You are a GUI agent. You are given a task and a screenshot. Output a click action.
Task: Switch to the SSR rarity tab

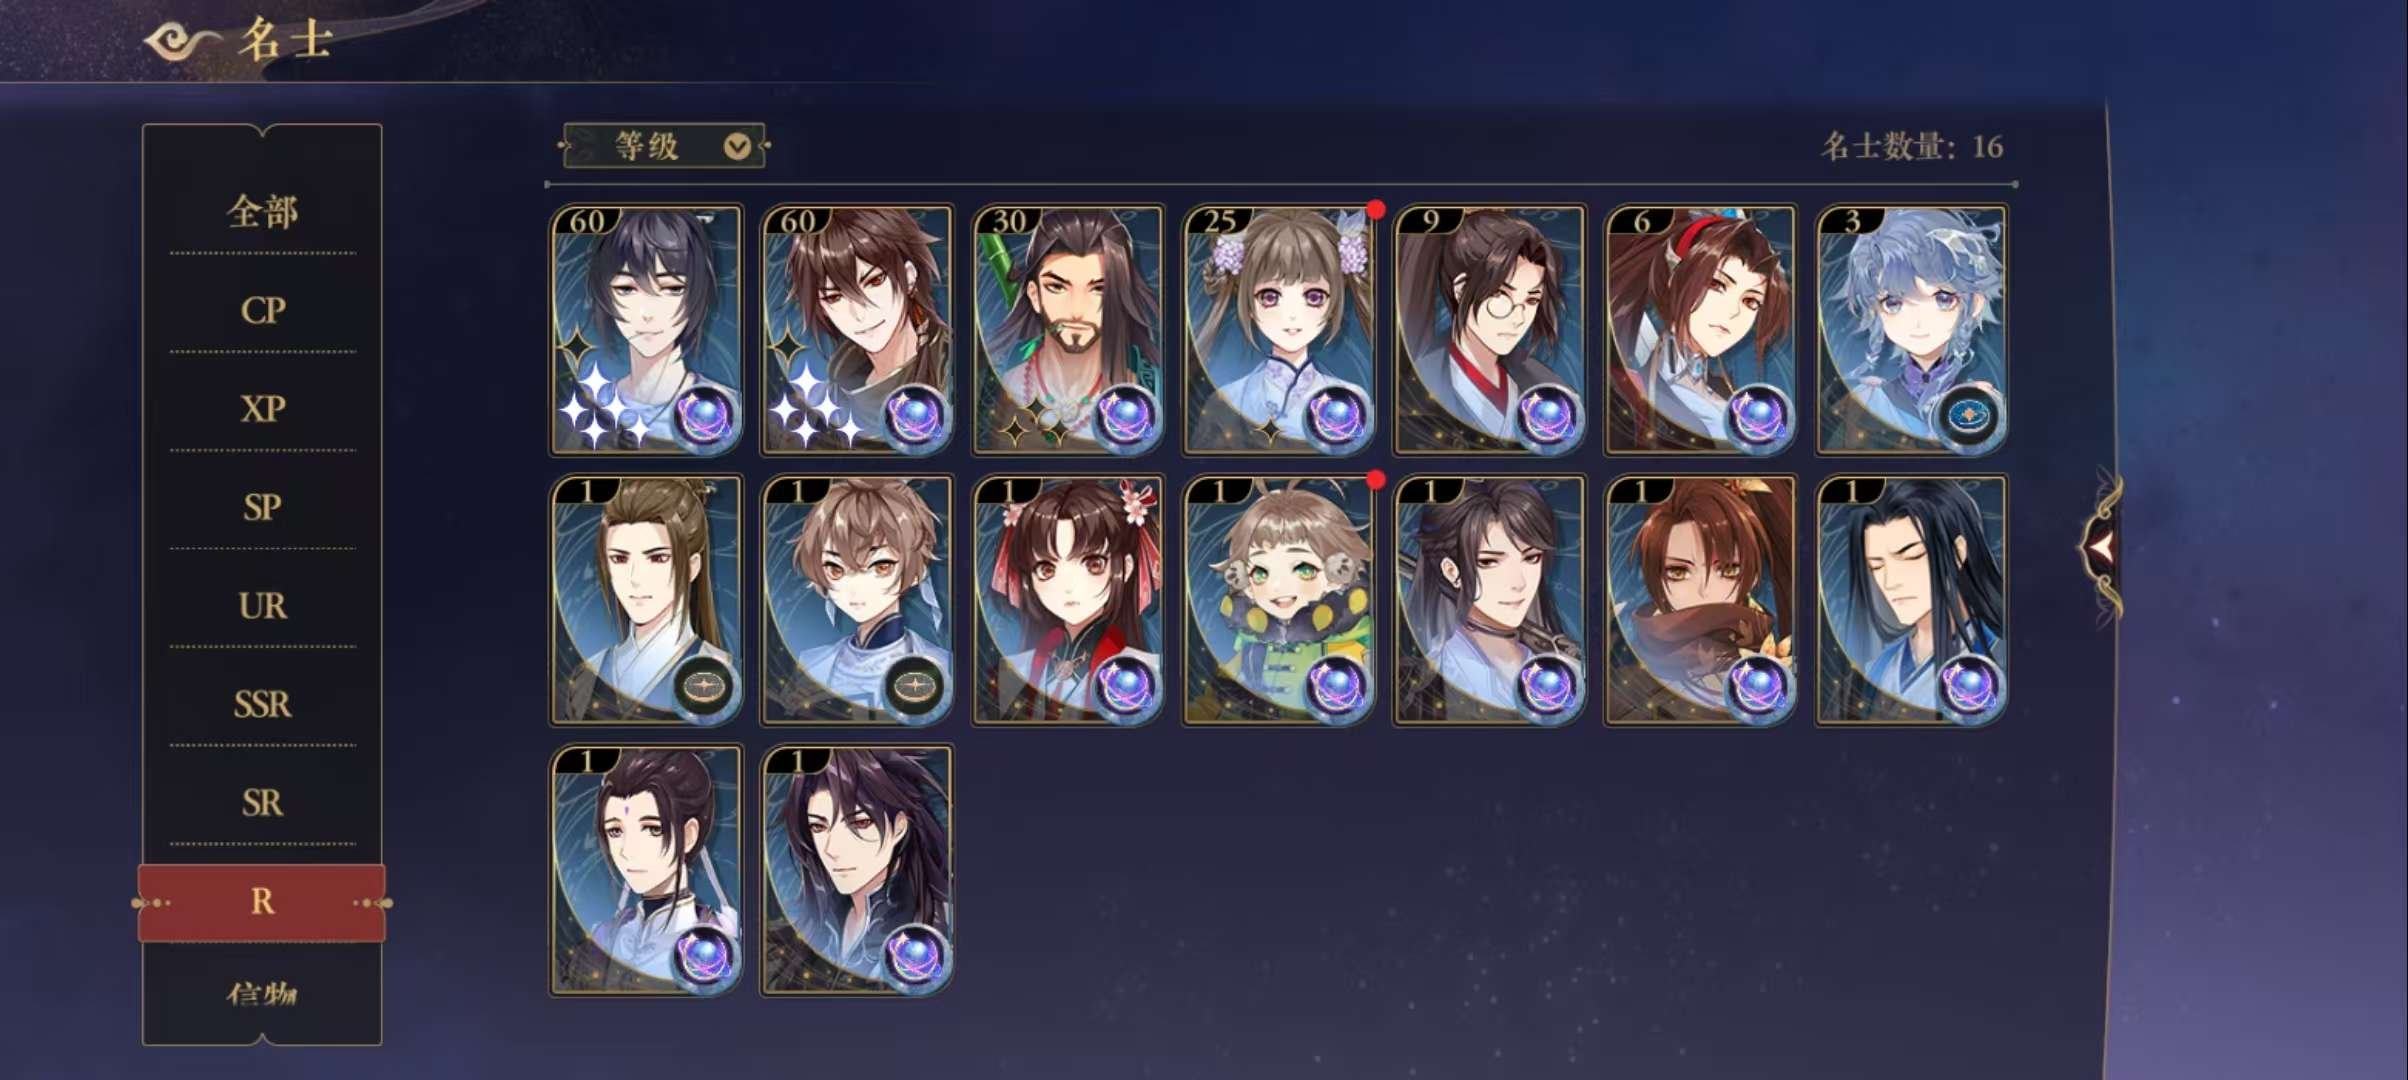262,704
